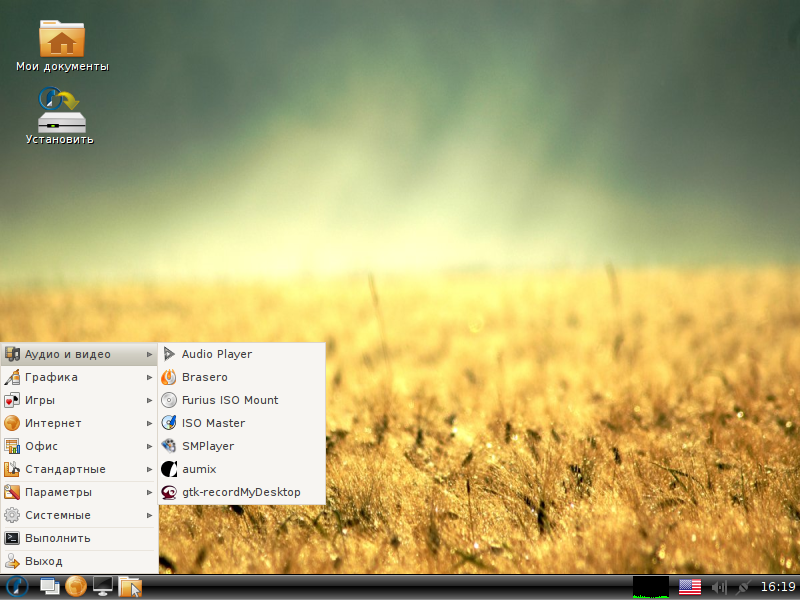The height and width of the screenshot is (600, 800).
Task: Click the monitor icon on the taskbar
Action: click(103, 587)
